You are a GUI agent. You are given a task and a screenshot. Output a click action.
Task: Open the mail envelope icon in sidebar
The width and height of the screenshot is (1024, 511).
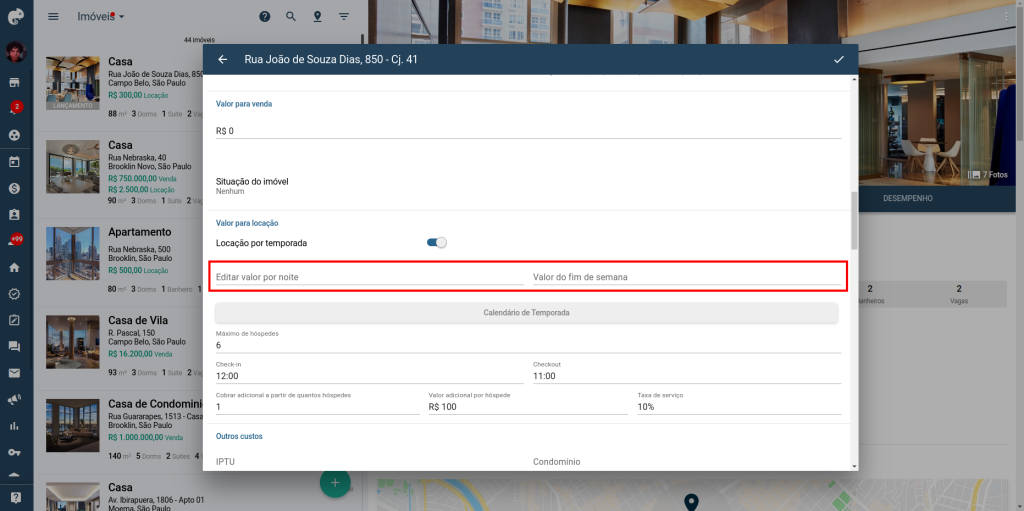[14, 373]
